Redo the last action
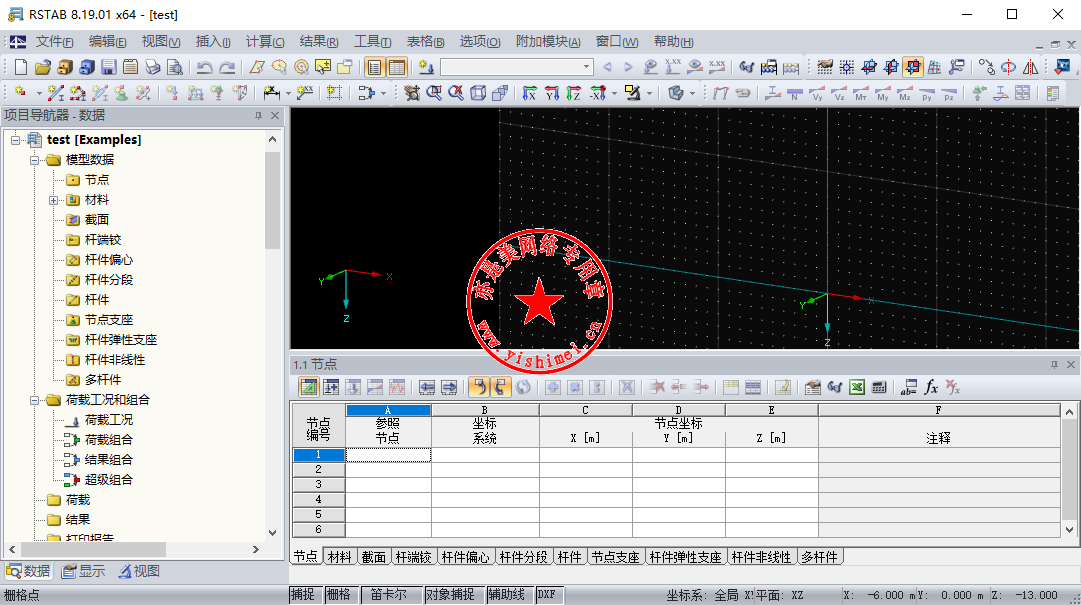 click(227, 67)
